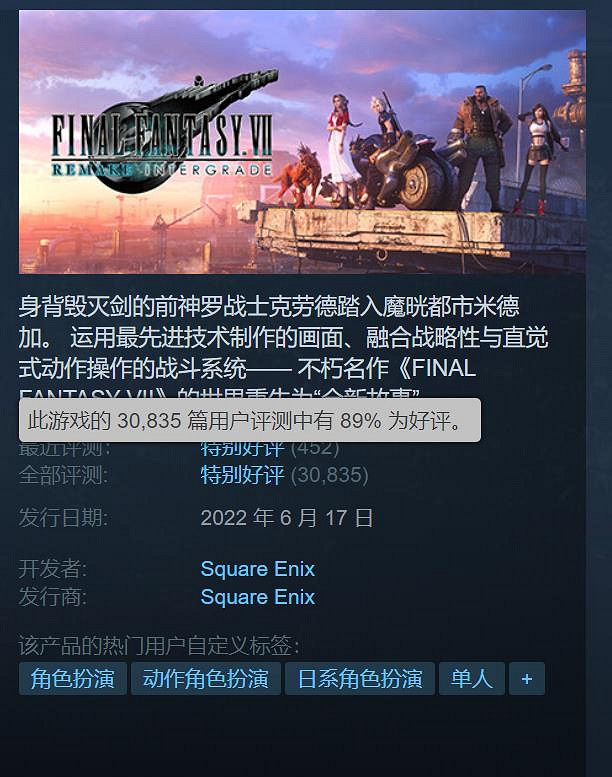The width and height of the screenshot is (612, 777).
Task: Choose the 日系角色扮演 tag
Action: pyautogui.click(x=360, y=678)
